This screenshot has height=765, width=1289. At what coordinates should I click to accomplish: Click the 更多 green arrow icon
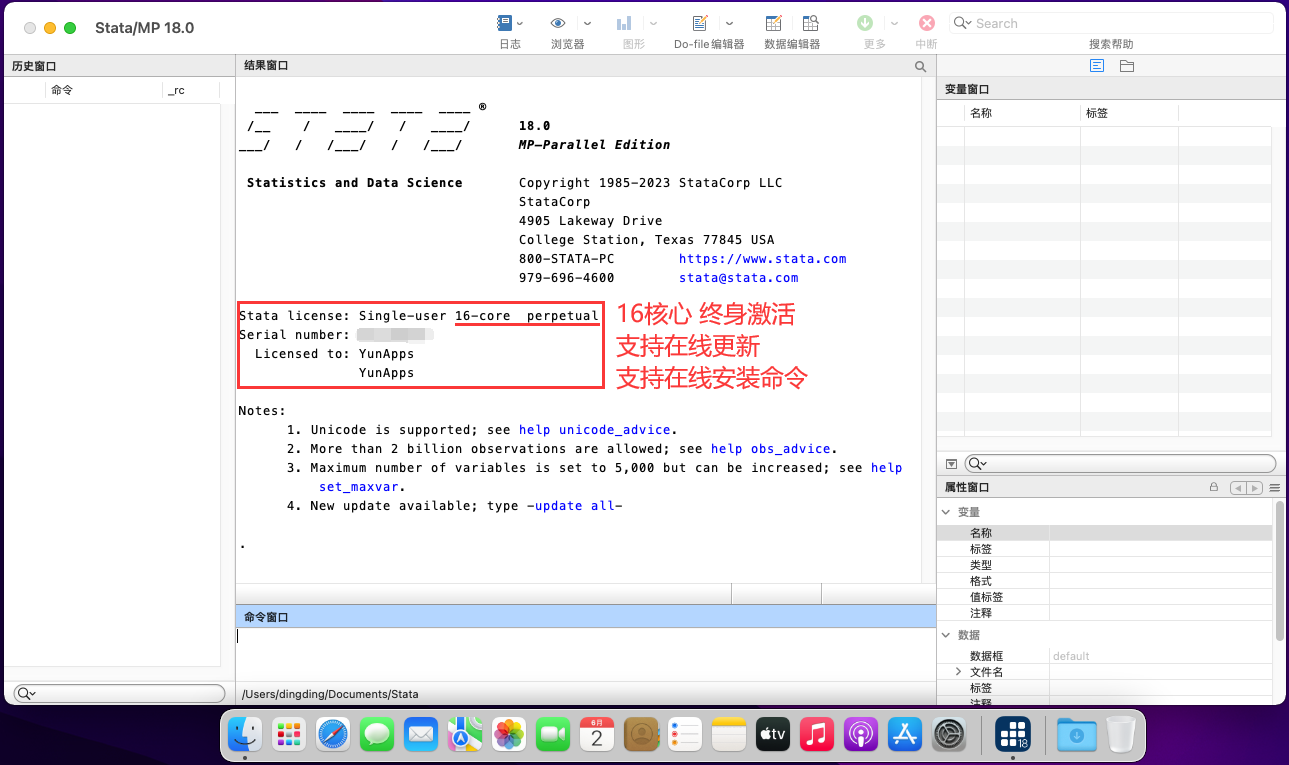[865, 23]
